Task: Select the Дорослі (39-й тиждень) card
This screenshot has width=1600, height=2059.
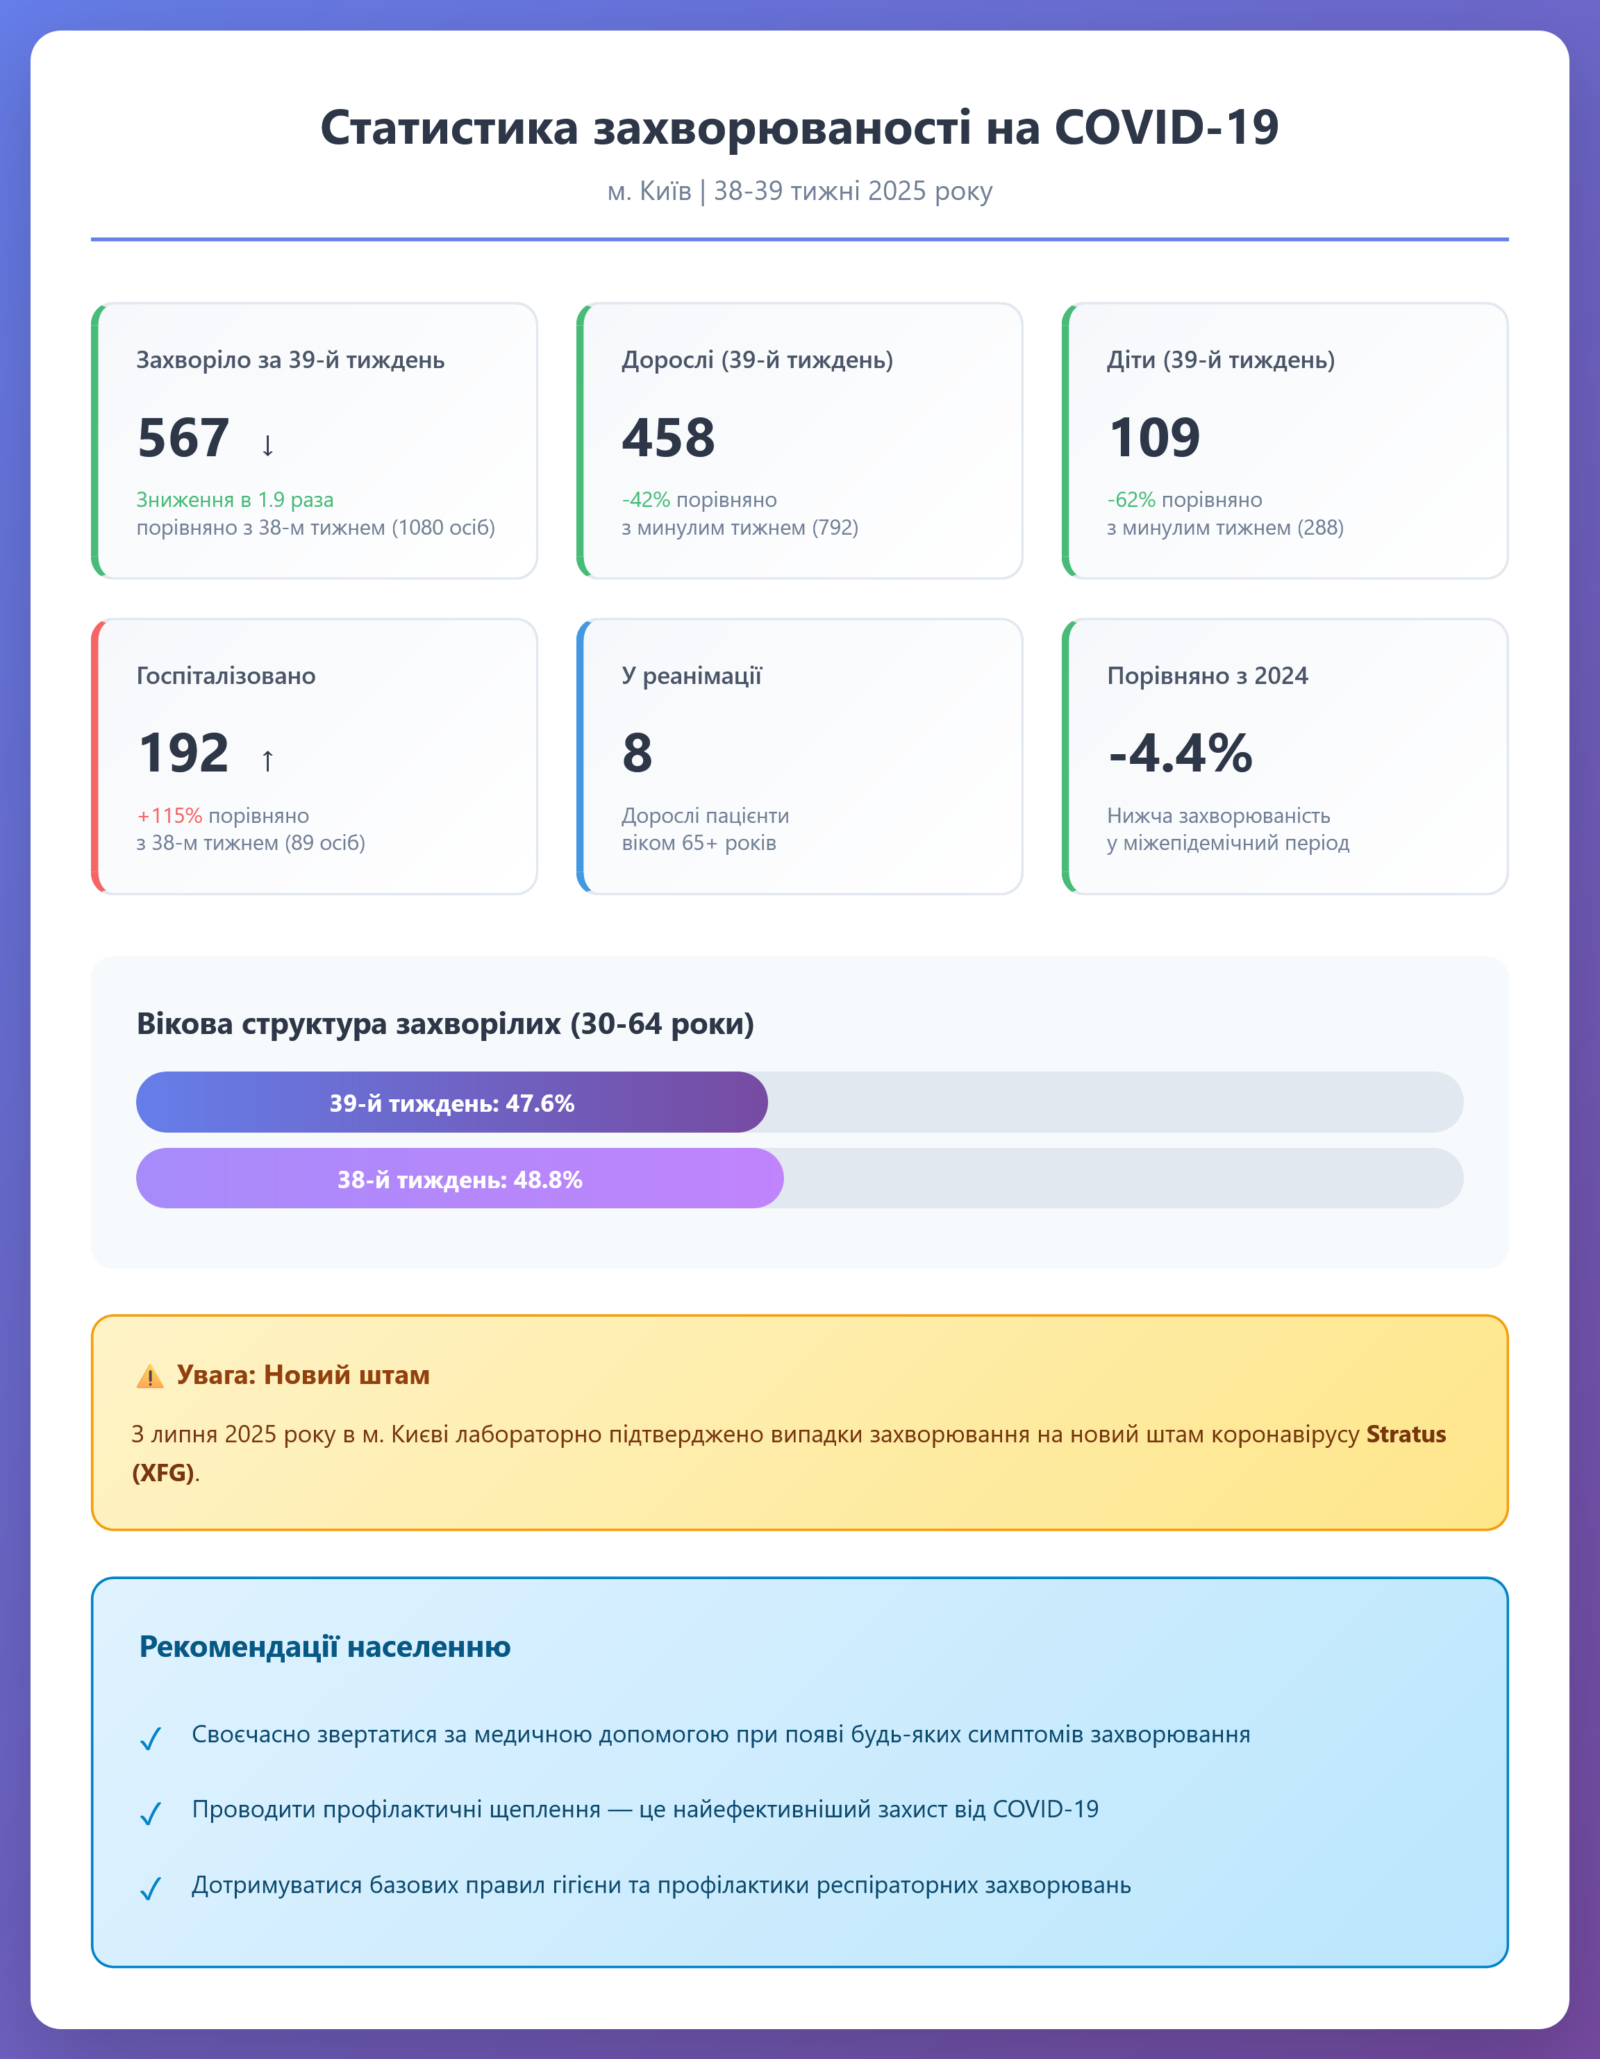Action: (800, 440)
